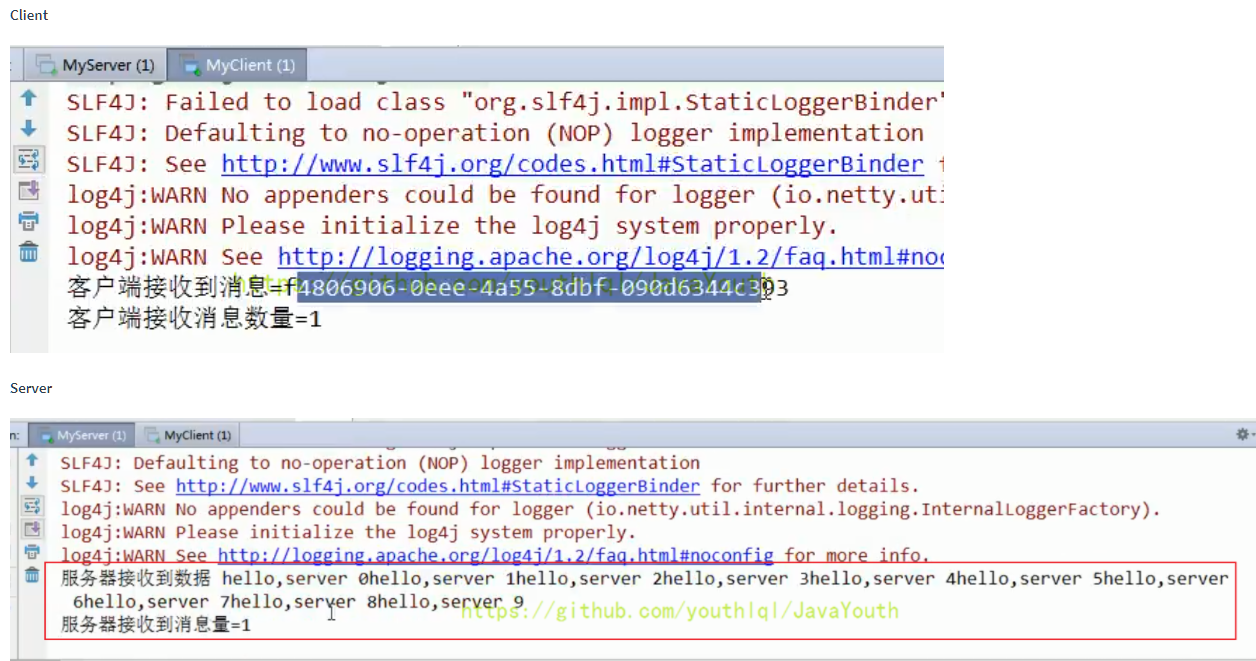1256x661 pixels.
Task: Click the up-arrow icon in Server console
Action: [32, 460]
